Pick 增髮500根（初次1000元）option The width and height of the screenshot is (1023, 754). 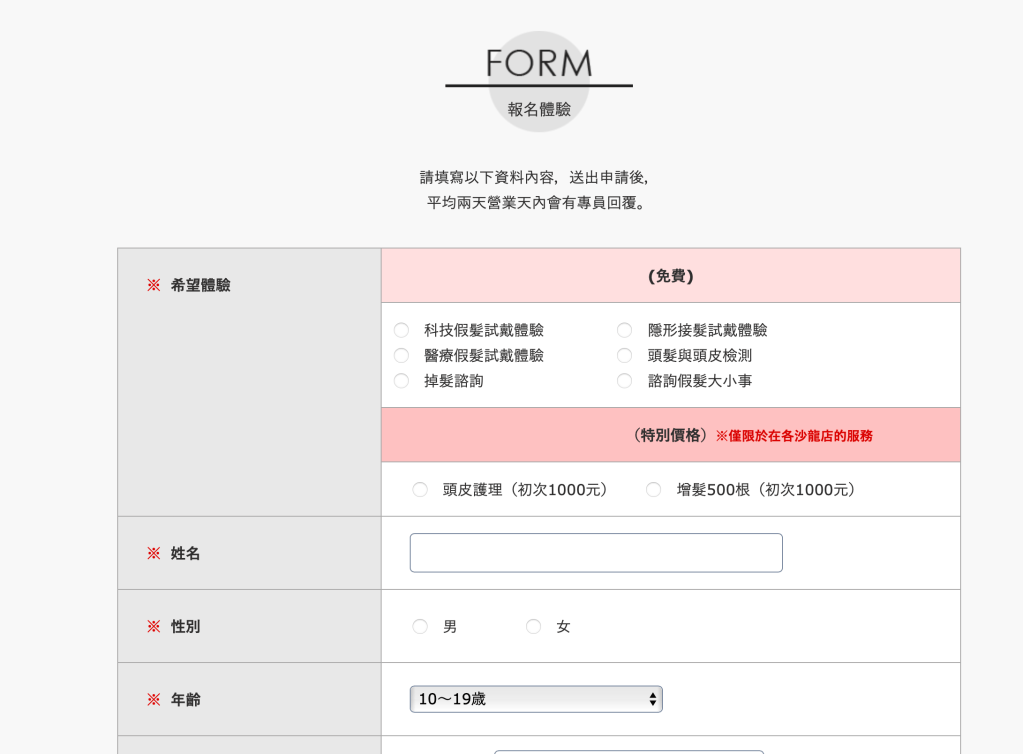point(653,489)
